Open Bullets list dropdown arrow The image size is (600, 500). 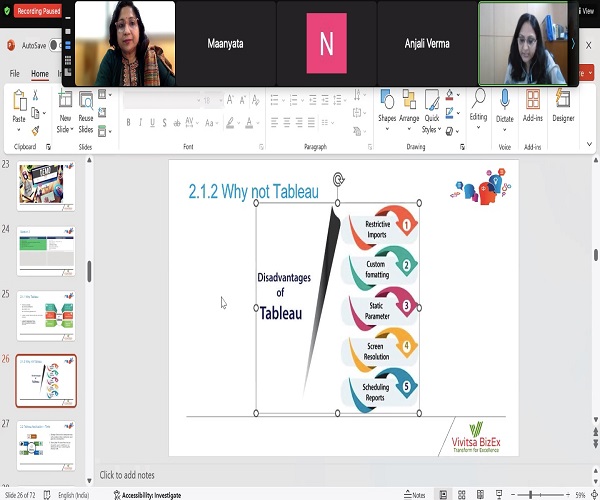tap(283, 100)
